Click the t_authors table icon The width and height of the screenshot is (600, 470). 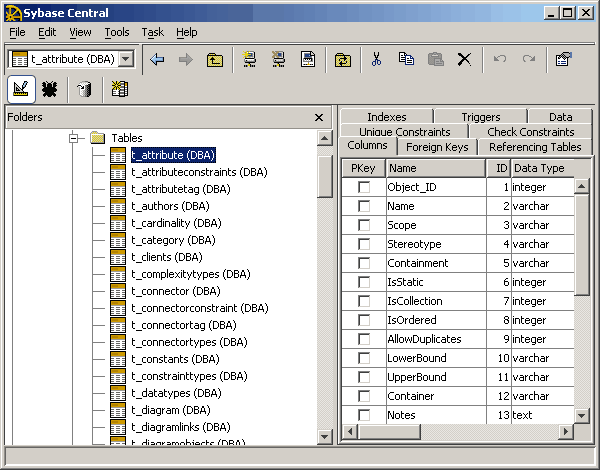click(x=118, y=206)
